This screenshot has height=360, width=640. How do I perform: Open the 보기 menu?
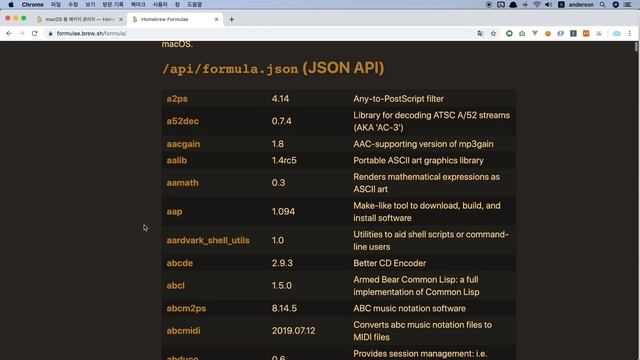90,4
